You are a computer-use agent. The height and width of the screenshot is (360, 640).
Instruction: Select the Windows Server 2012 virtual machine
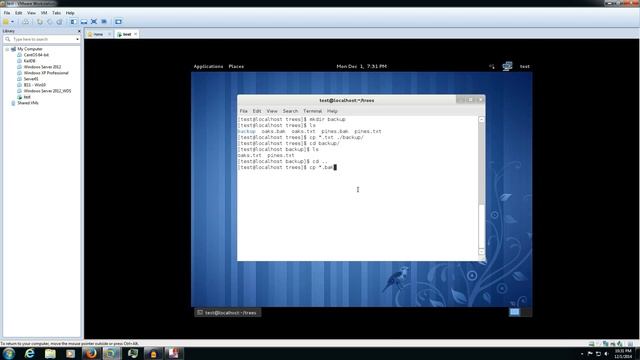(x=42, y=67)
